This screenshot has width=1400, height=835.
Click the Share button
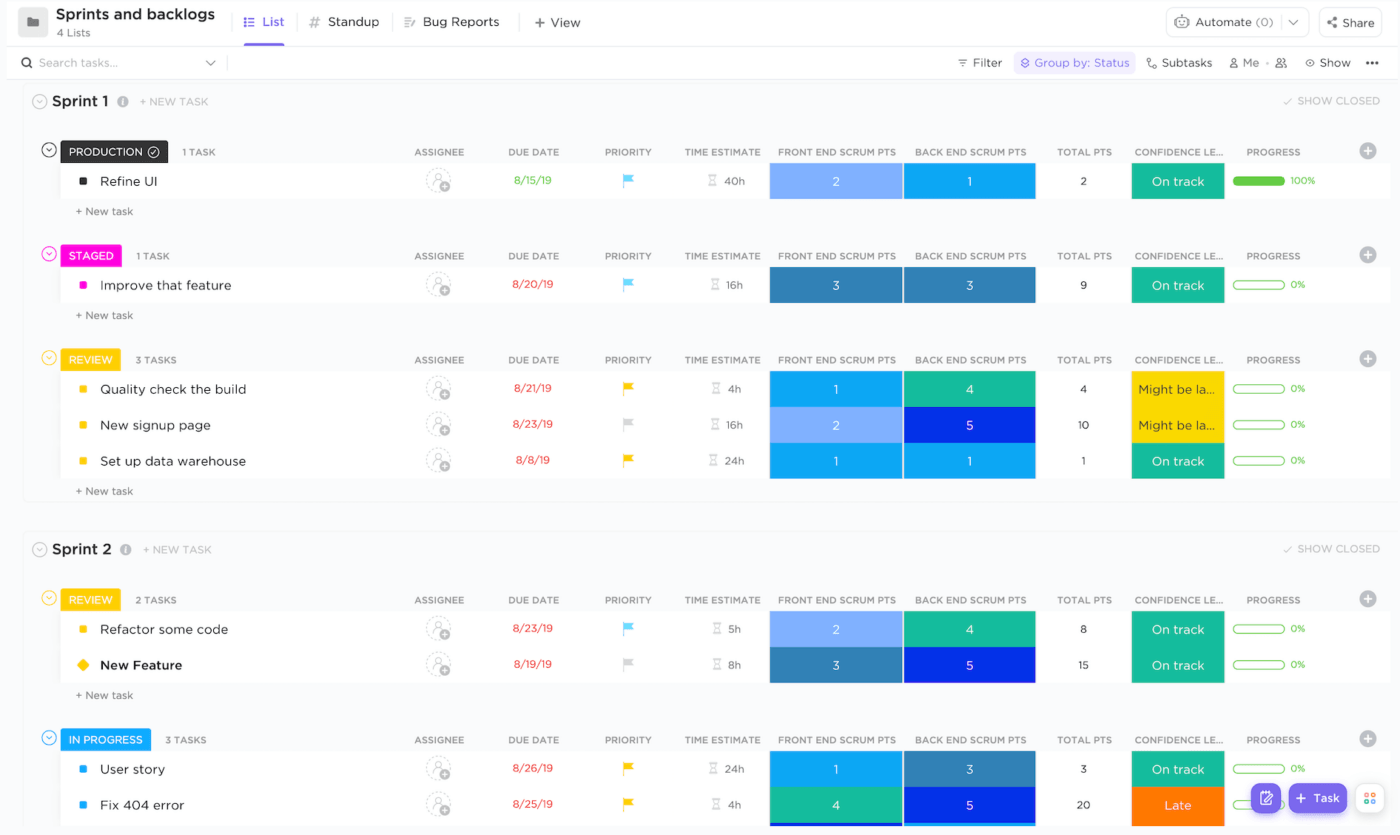point(1350,22)
